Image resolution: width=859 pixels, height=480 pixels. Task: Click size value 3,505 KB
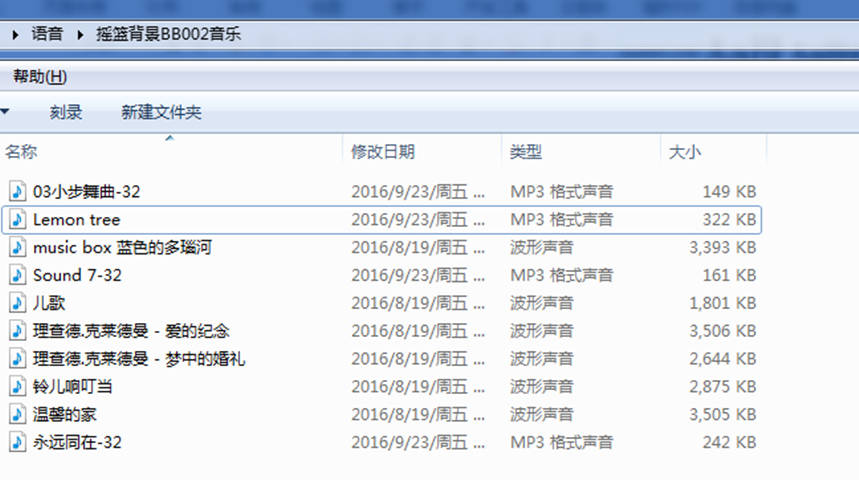[723, 415]
